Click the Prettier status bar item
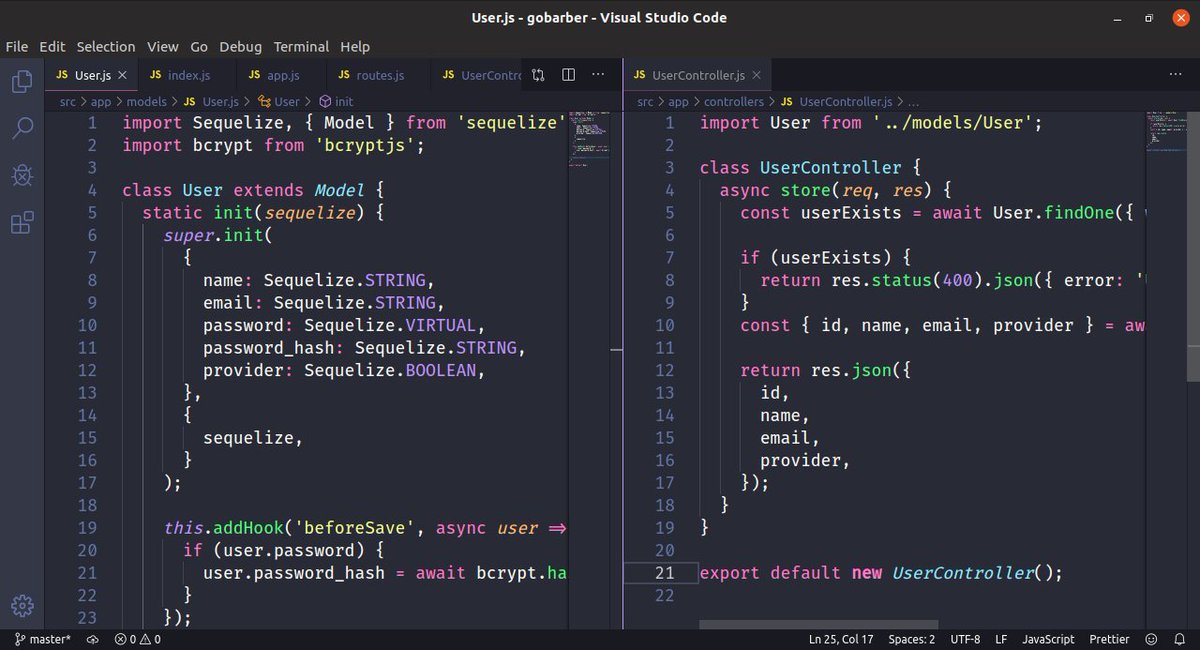 (x=1109, y=639)
